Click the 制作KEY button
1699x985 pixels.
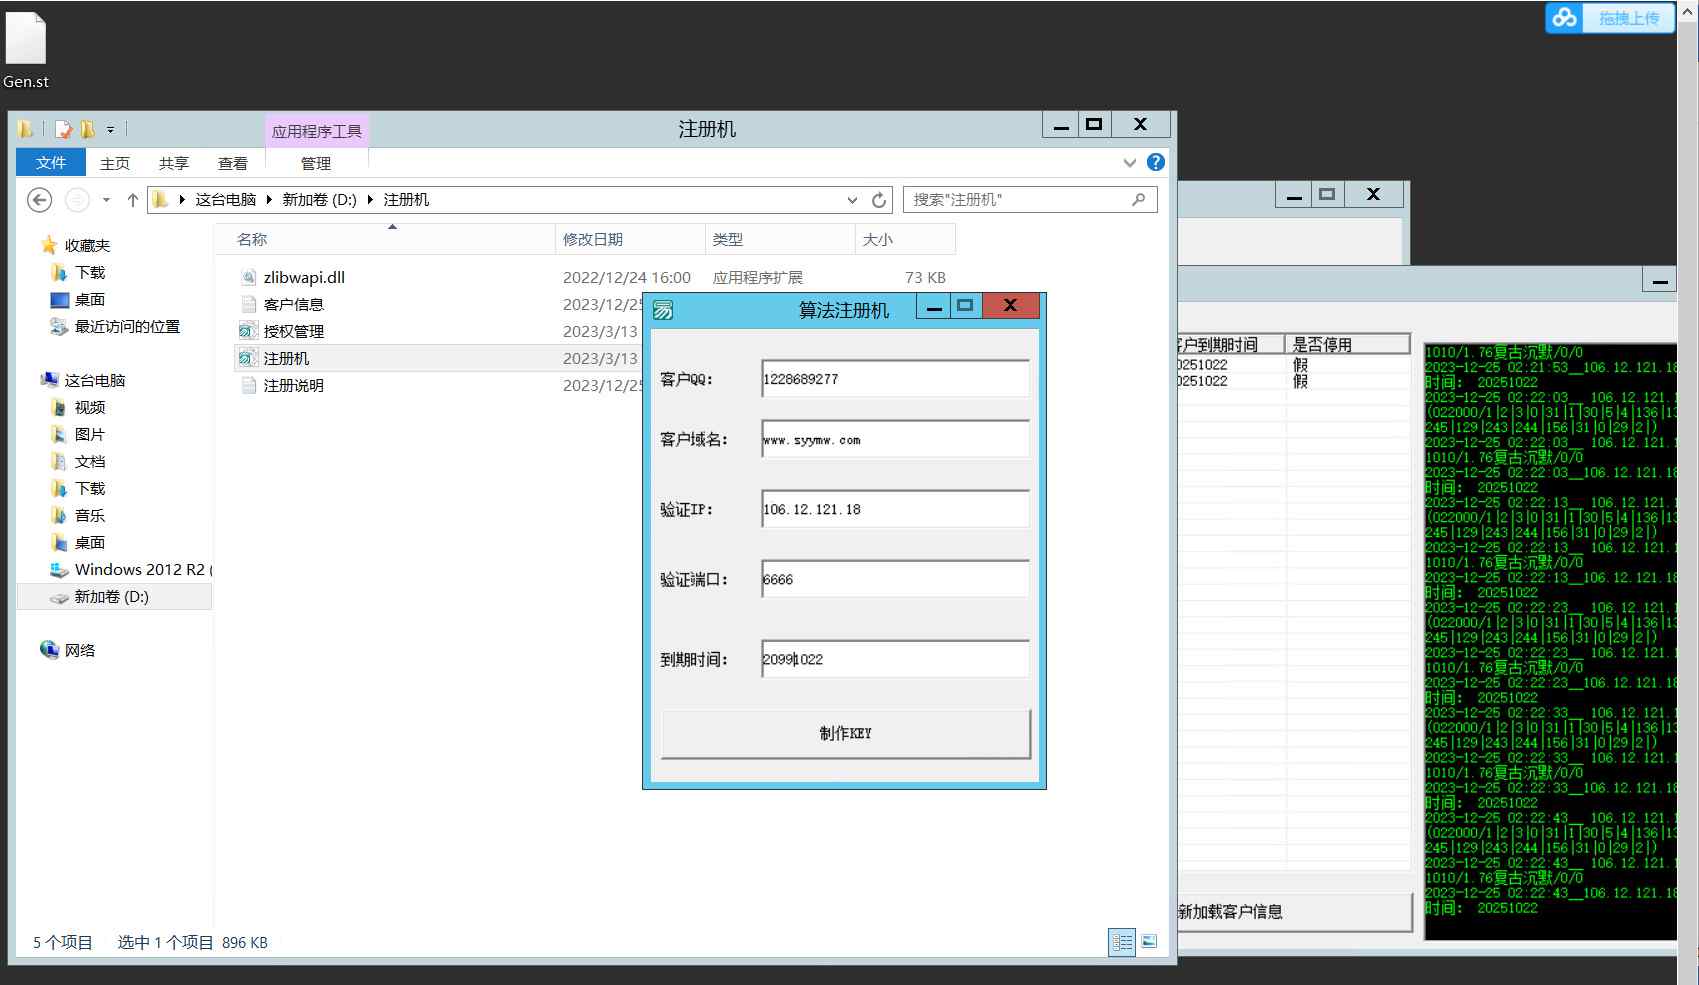(x=844, y=733)
